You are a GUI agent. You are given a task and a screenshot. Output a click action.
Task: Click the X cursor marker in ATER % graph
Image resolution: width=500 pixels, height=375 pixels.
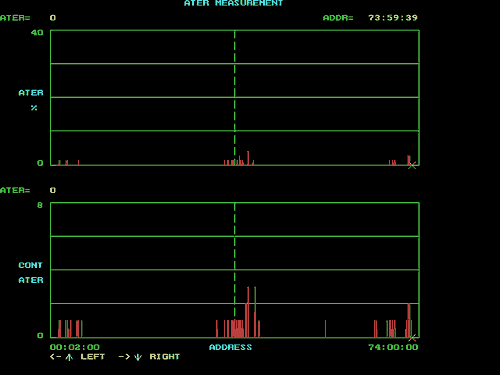[x=412, y=165]
